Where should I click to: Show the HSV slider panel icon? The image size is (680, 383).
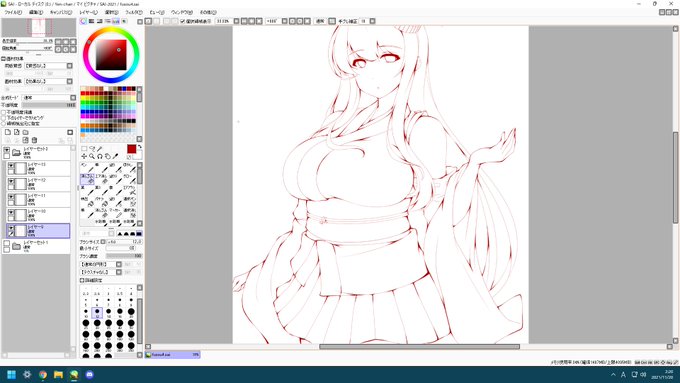point(99,21)
